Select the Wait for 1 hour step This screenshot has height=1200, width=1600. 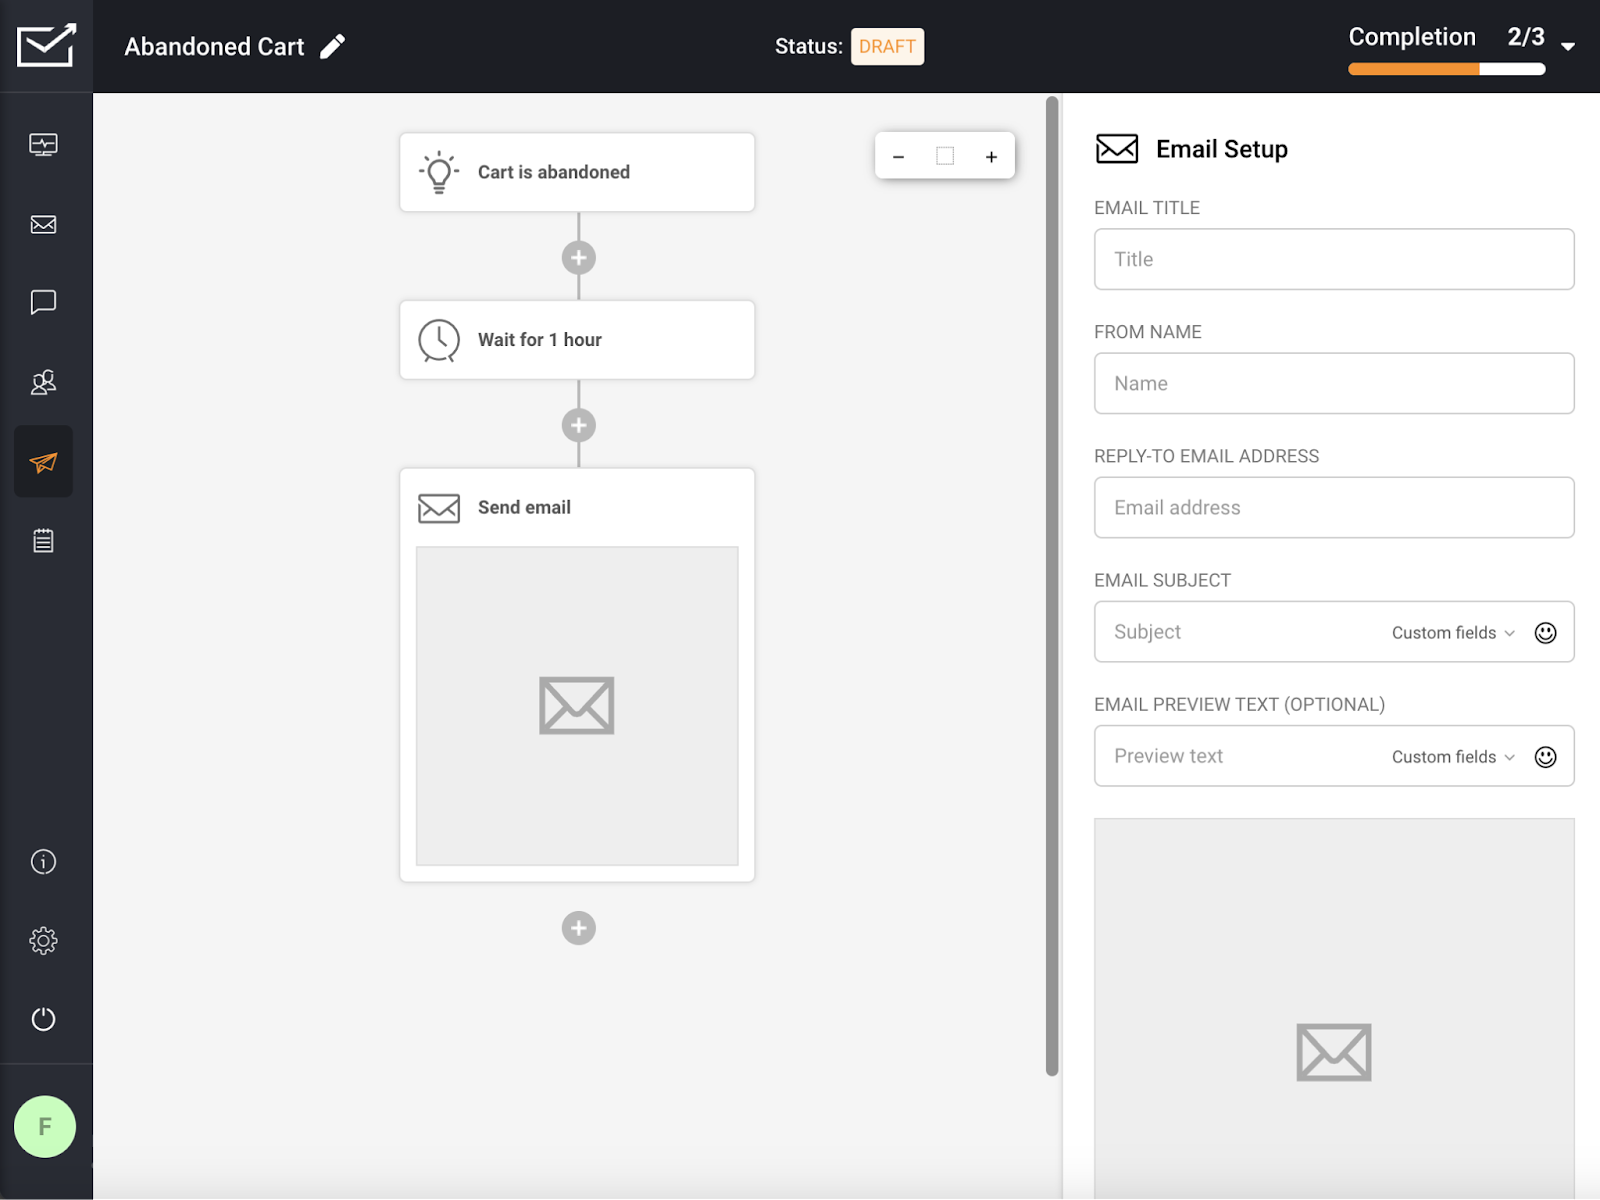[577, 339]
